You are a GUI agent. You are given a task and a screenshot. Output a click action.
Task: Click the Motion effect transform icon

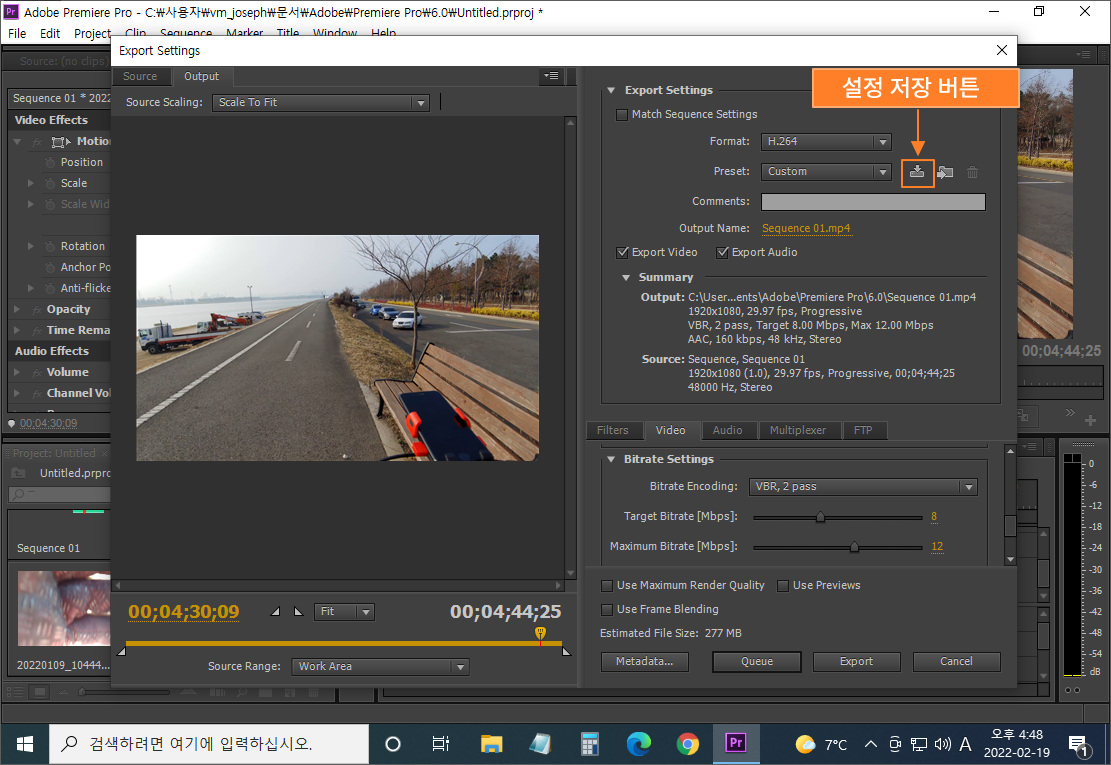click(x=61, y=142)
